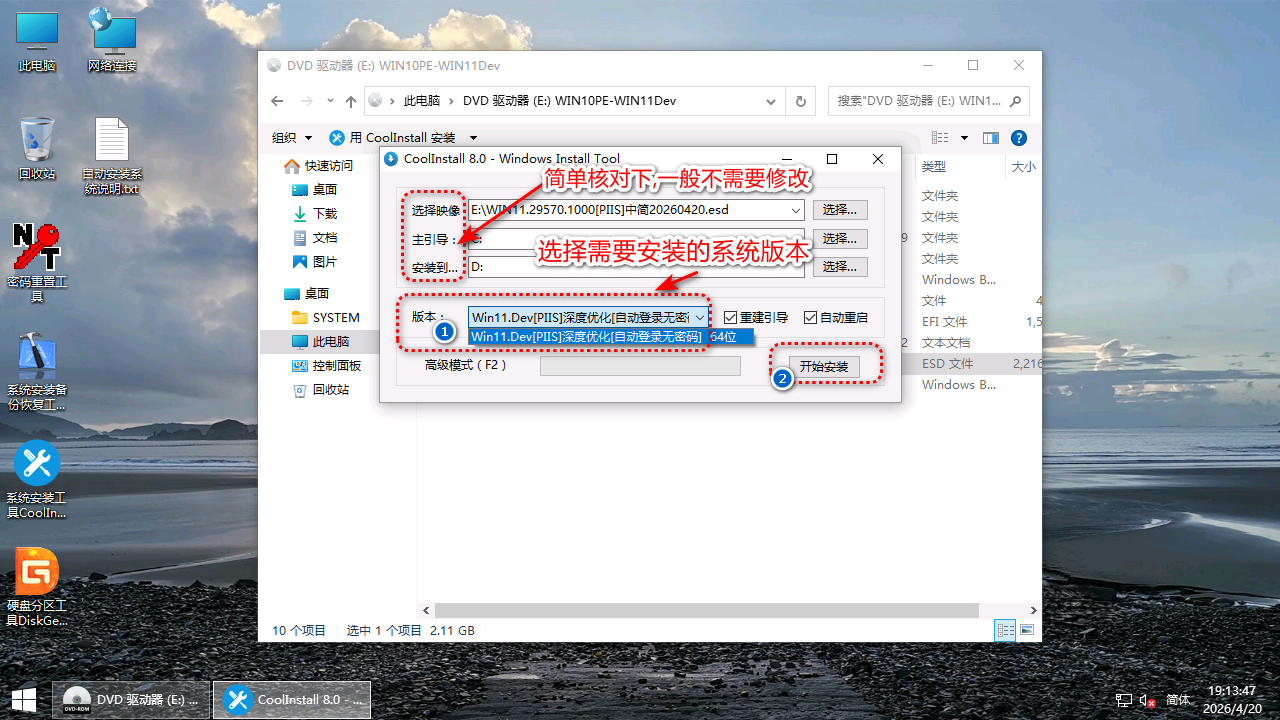Click the Explorer horizontal scrollbar
Image resolution: width=1280 pixels, height=720 pixels.
pos(706,610)
